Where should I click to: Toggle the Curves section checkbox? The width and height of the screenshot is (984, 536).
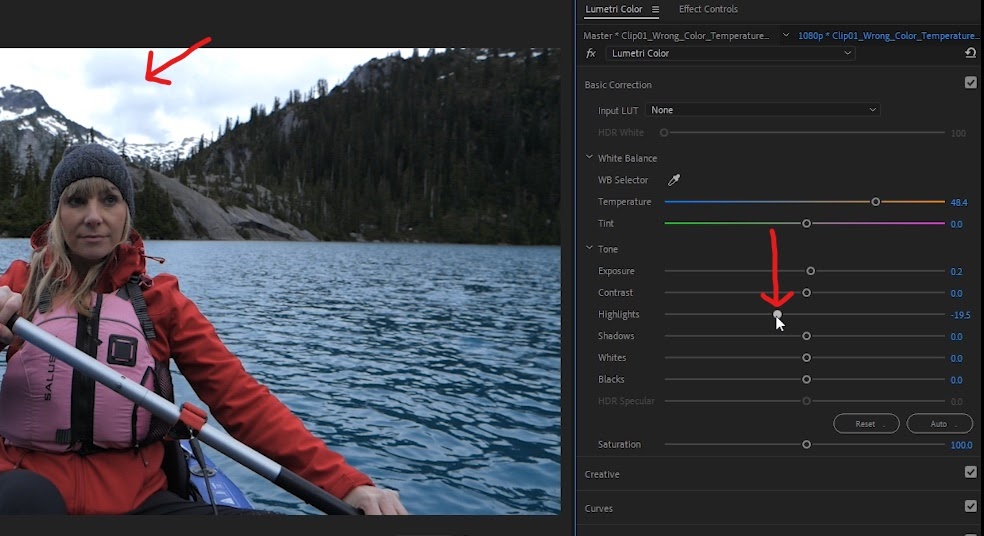[970, 506]
